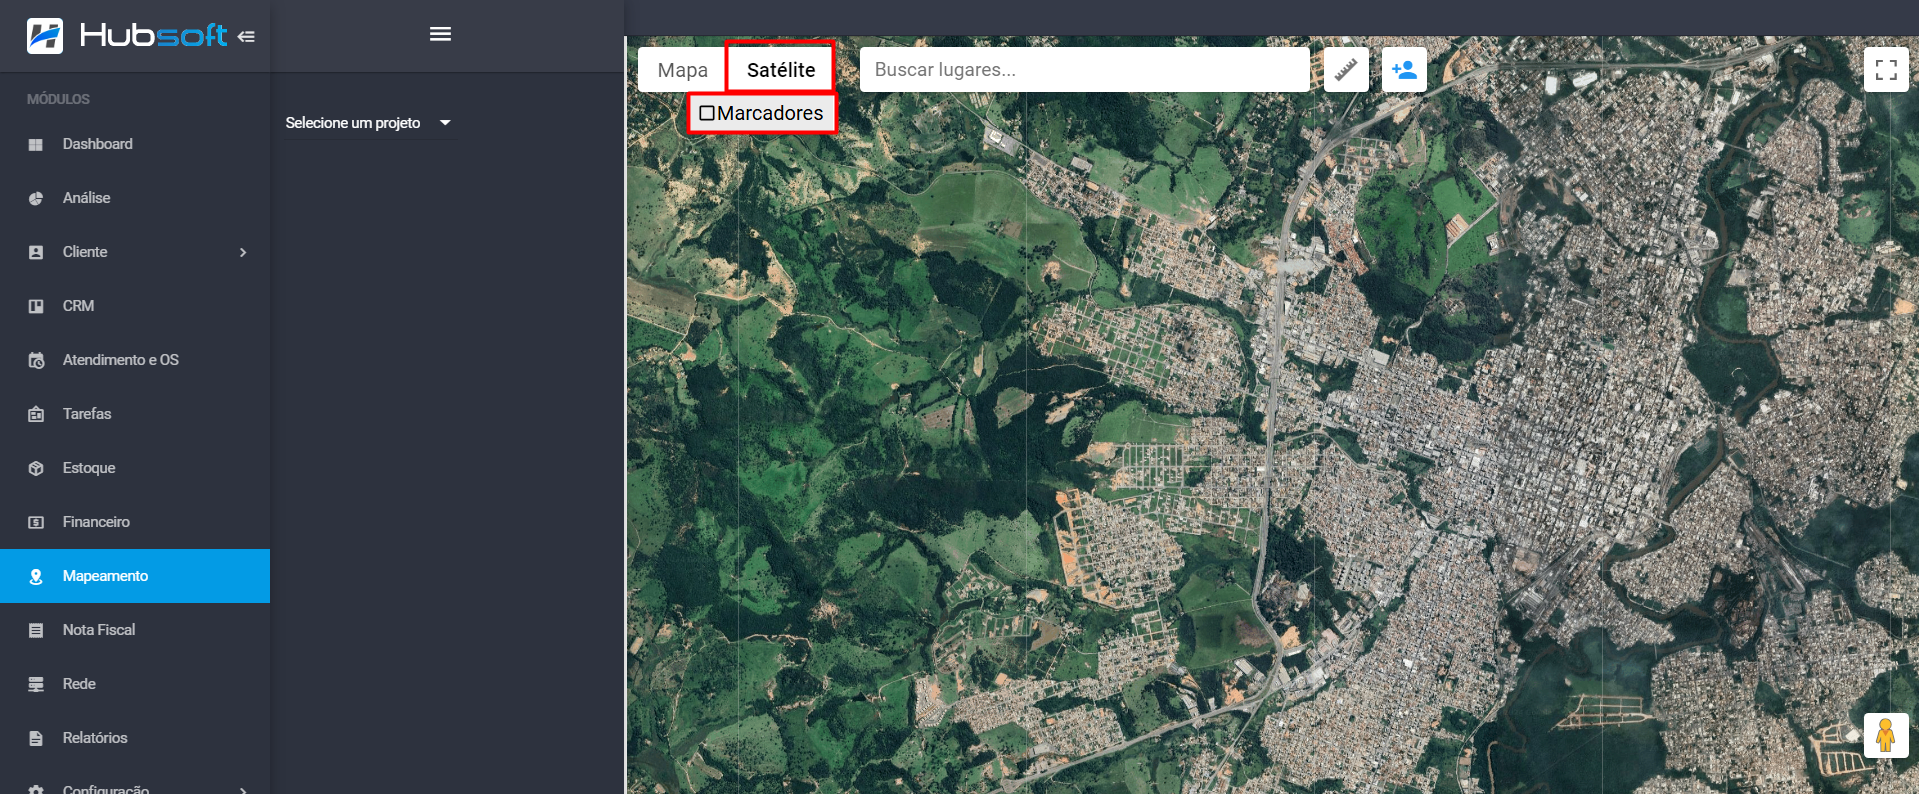
Task: Open the Financeiro module
Action: click(x=135, y=522)
